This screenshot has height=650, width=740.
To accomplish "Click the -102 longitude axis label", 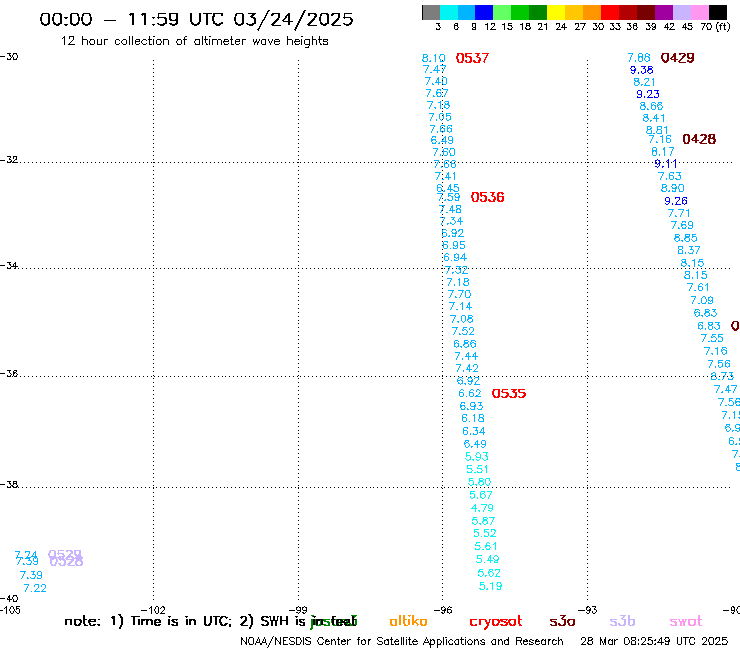I will point(153,610).
